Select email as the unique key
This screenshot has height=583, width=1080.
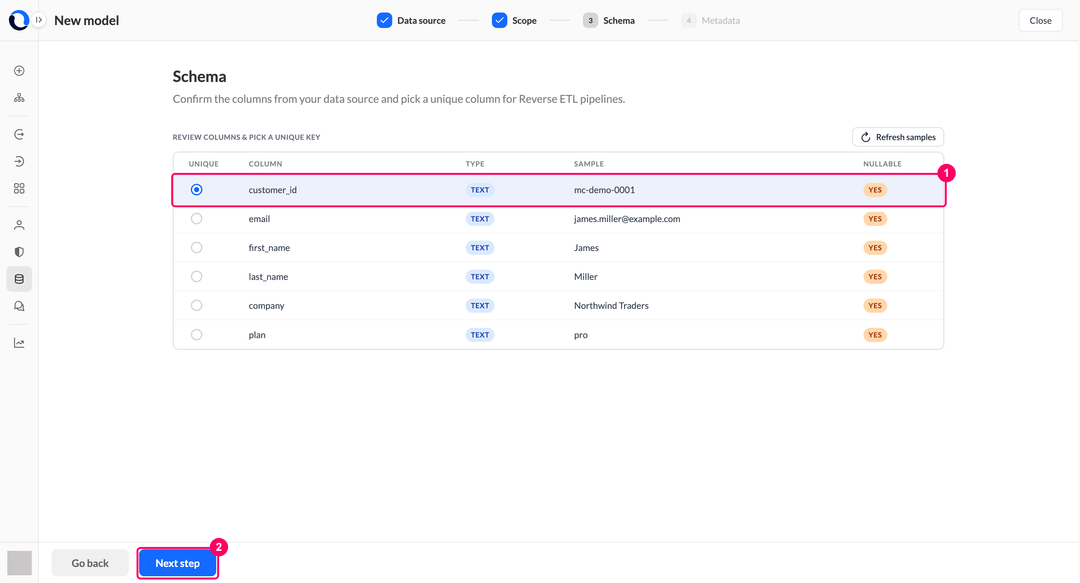click(x=196, y=218)
